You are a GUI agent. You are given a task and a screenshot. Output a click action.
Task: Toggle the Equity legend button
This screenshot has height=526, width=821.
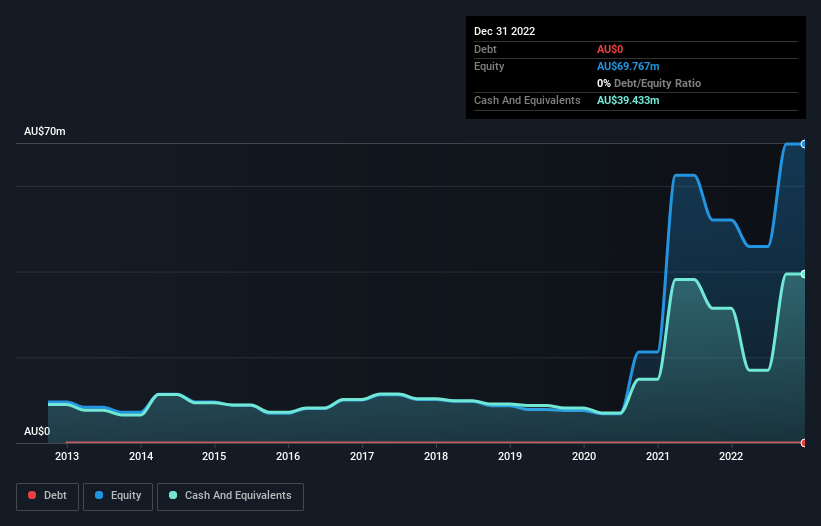click(118, 496)
